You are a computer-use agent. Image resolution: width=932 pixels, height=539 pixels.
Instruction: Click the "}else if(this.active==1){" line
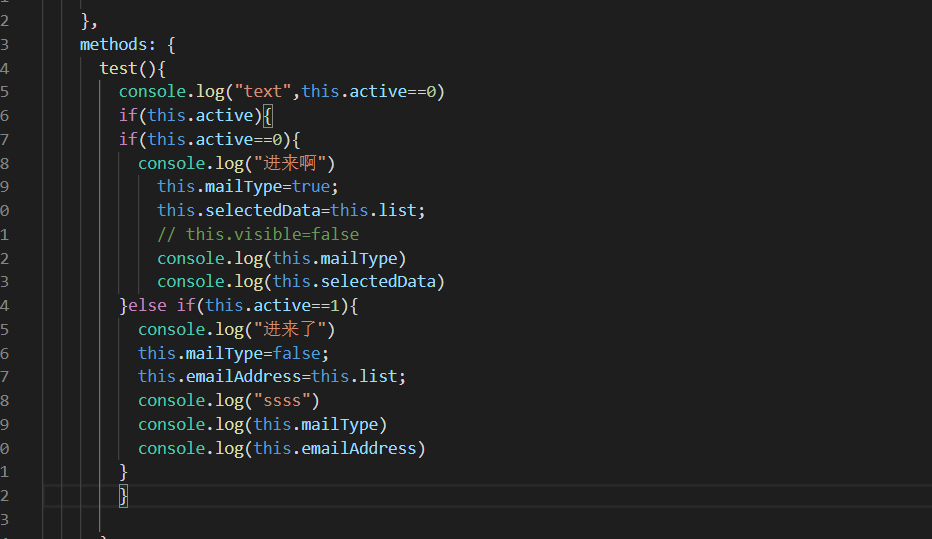coord(238,305)
